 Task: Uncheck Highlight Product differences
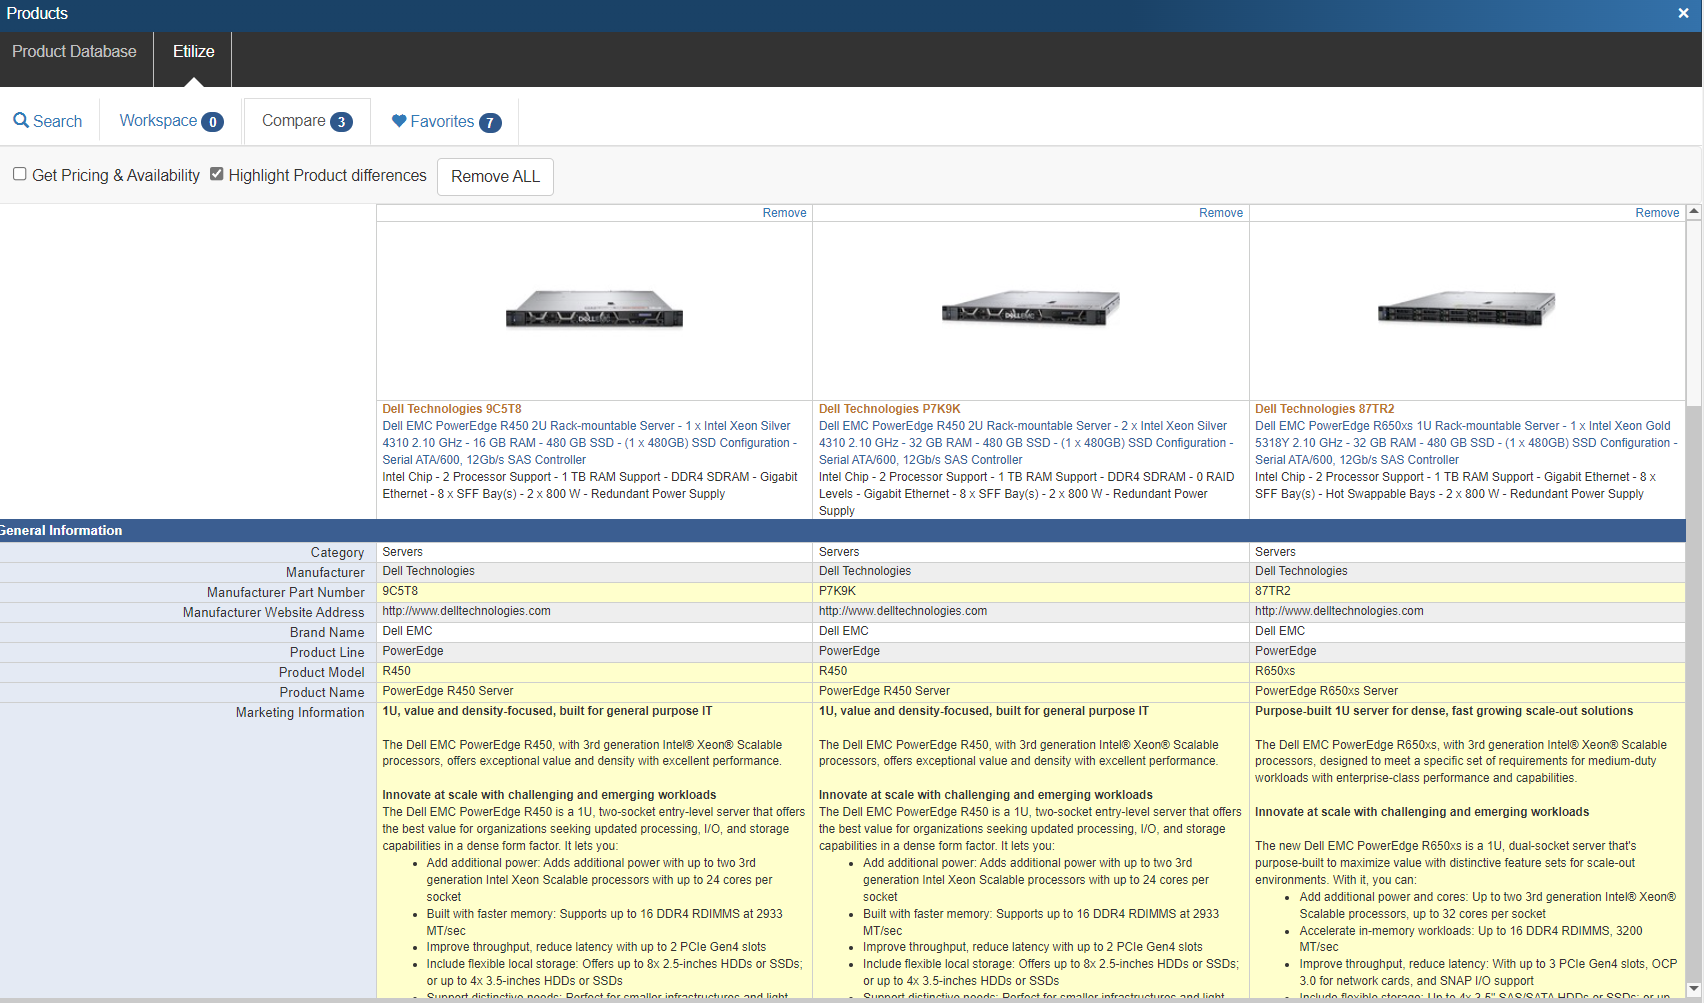click(x=217, y=174)
